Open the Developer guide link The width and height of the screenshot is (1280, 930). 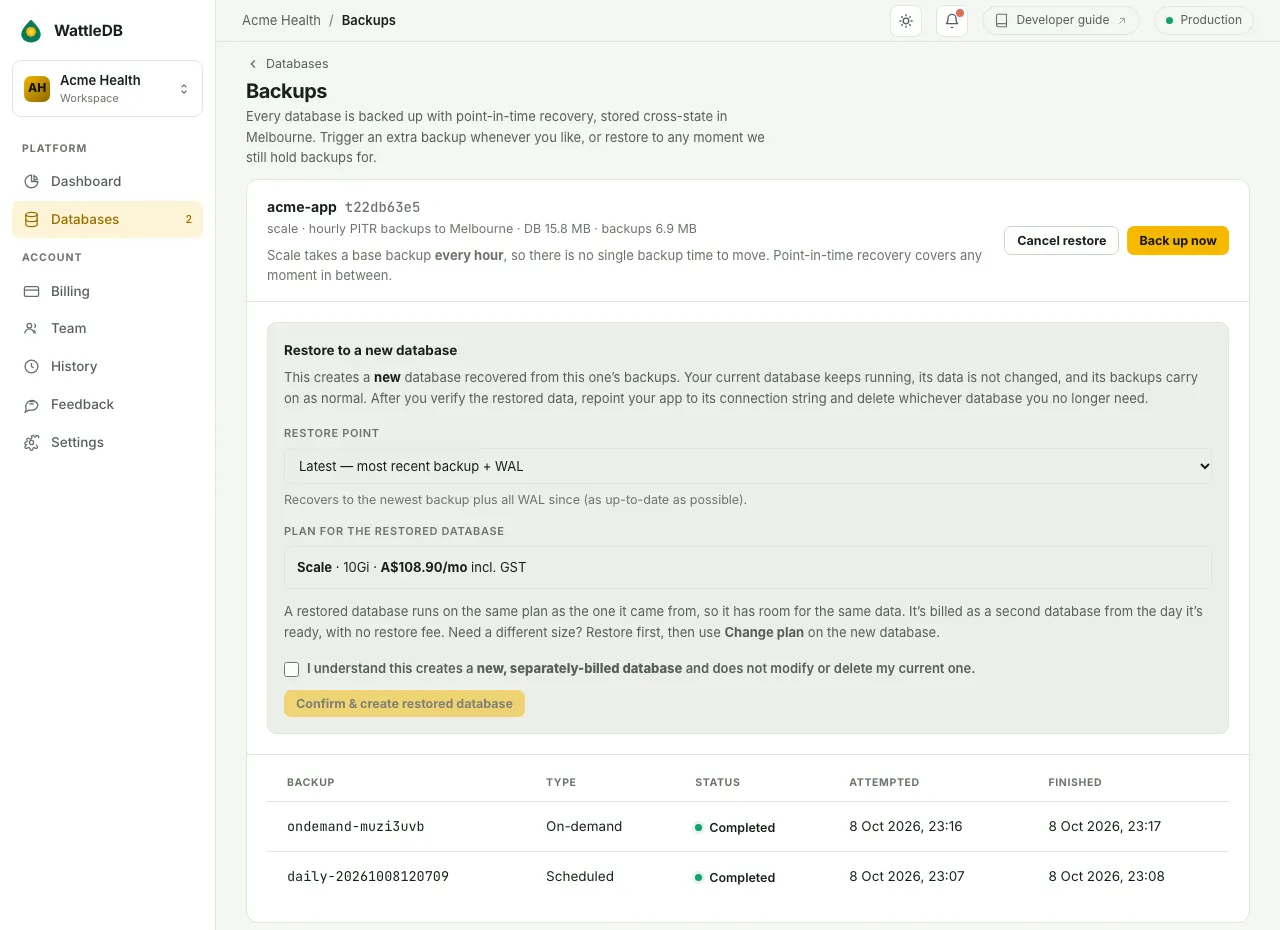point(1061,20)
